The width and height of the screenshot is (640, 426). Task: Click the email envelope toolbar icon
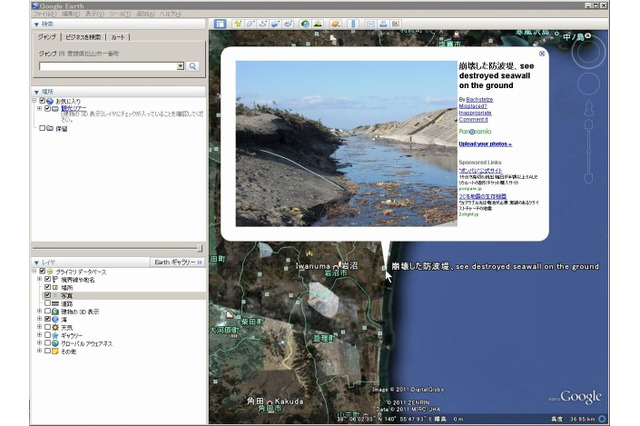coord(370,23)
